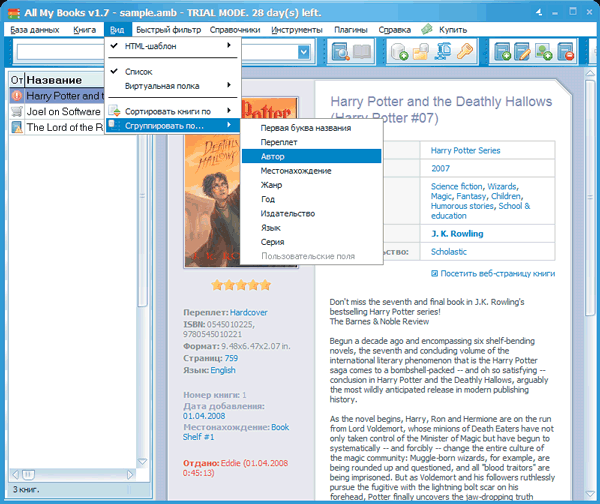Group books by Автор
The width and height of the screenshot is (600, 504).
(273, 157)
